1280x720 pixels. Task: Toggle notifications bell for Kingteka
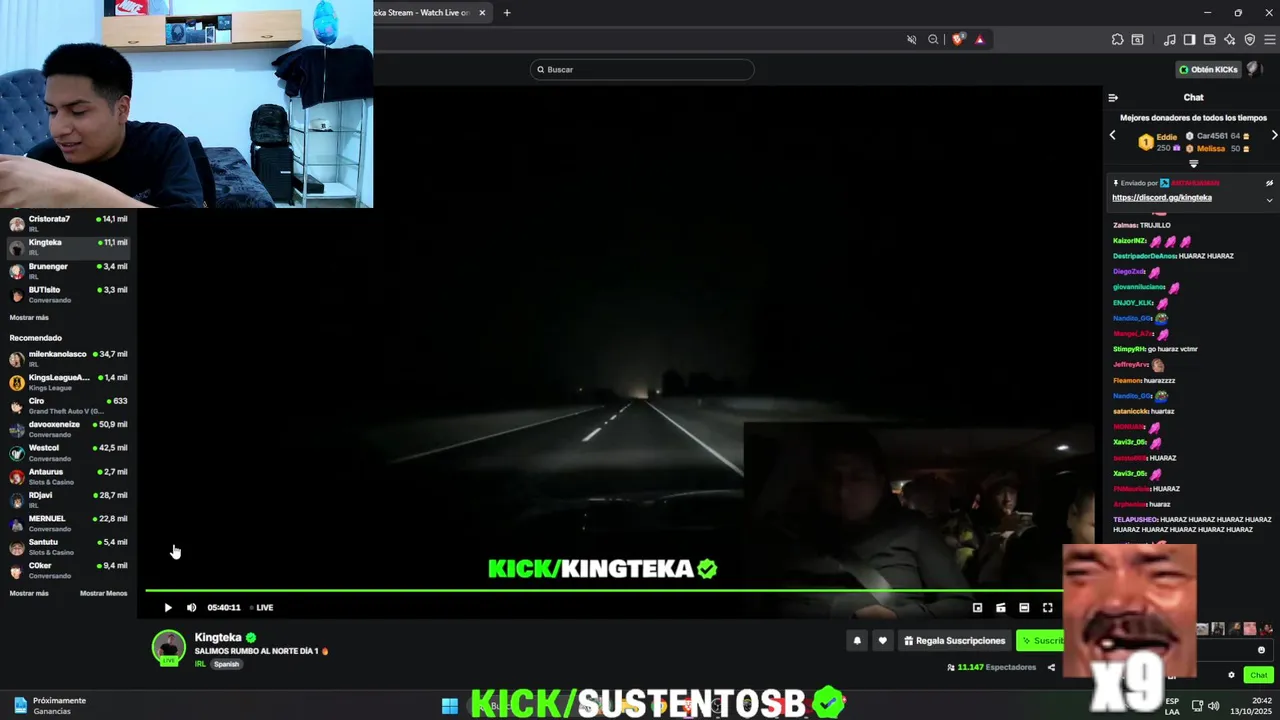coord(857,641)
